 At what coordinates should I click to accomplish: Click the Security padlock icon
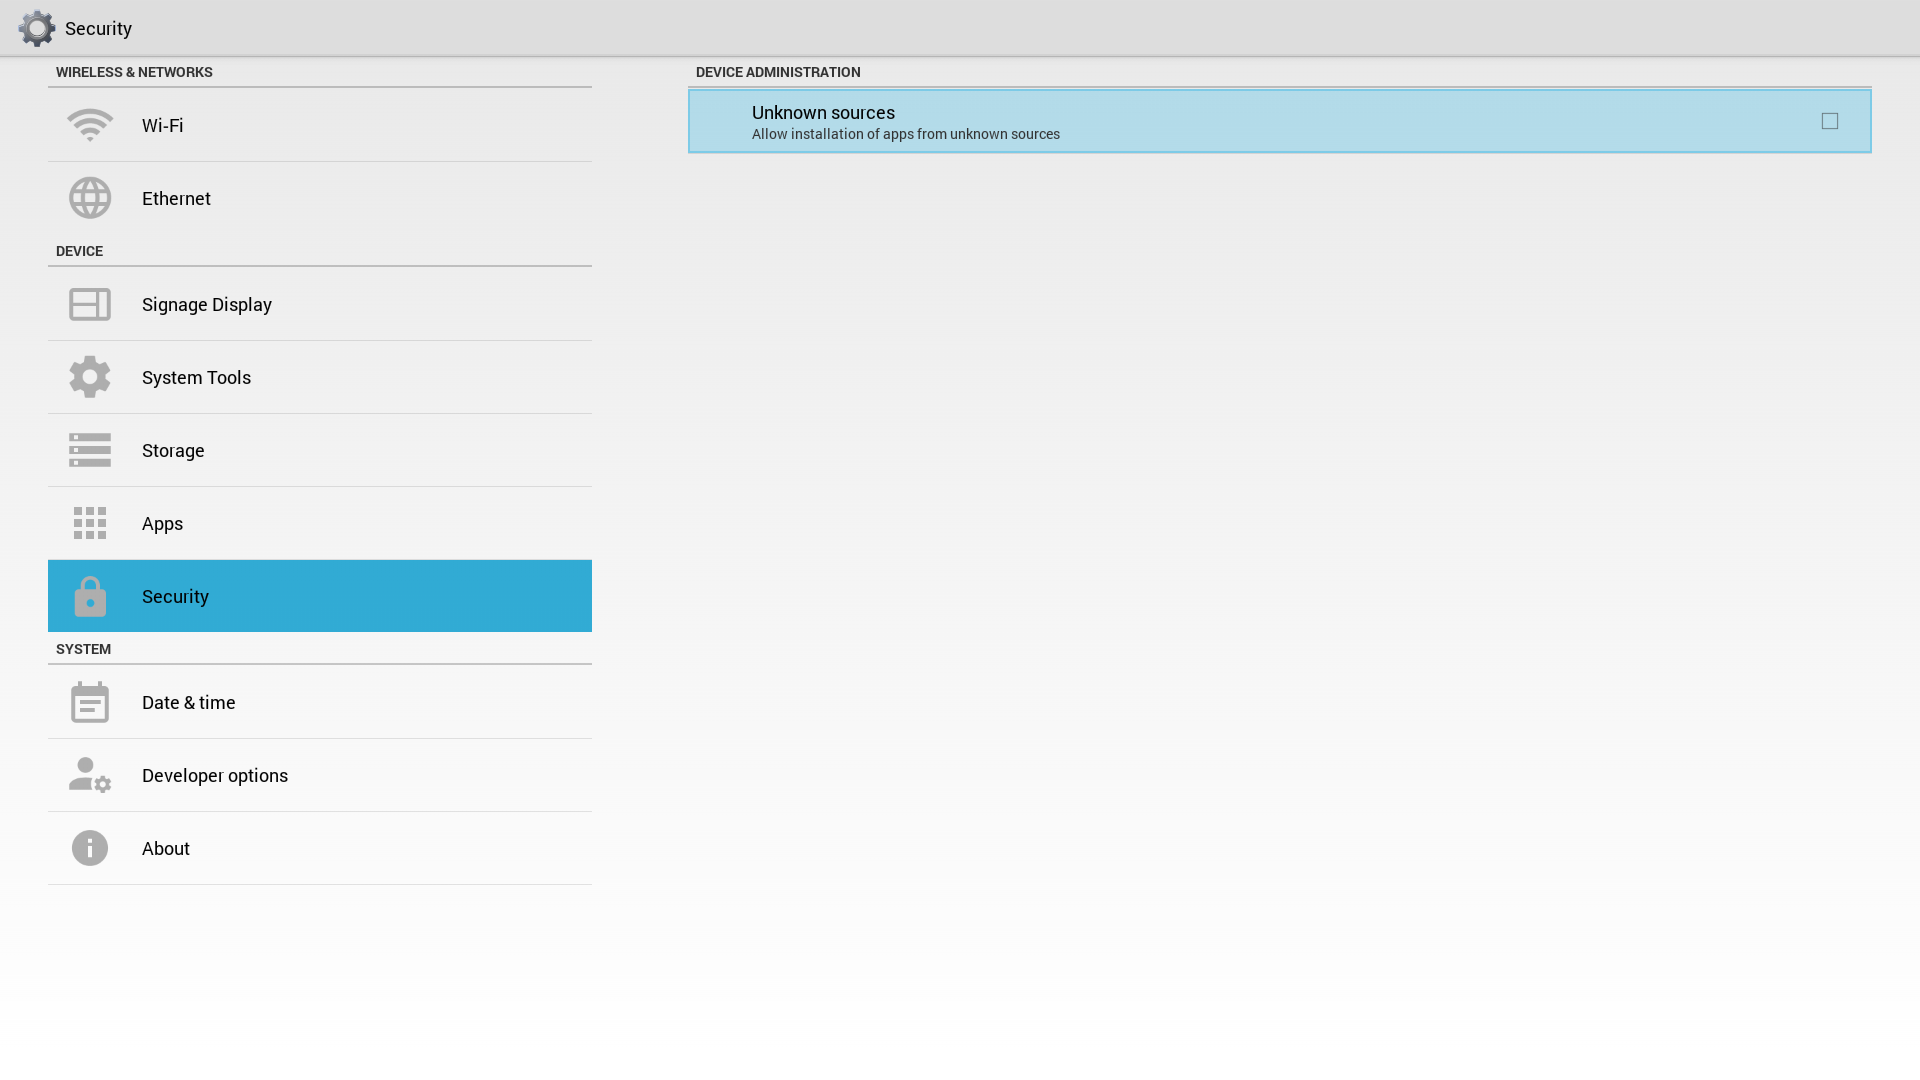[90, 597]
